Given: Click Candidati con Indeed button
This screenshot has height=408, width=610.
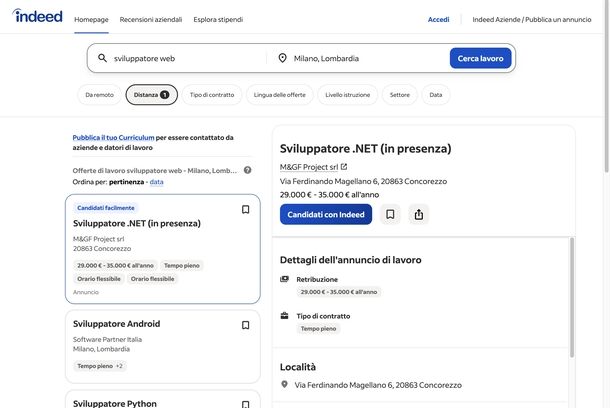Looking at the screenshot, I should [x=326, y=214].
